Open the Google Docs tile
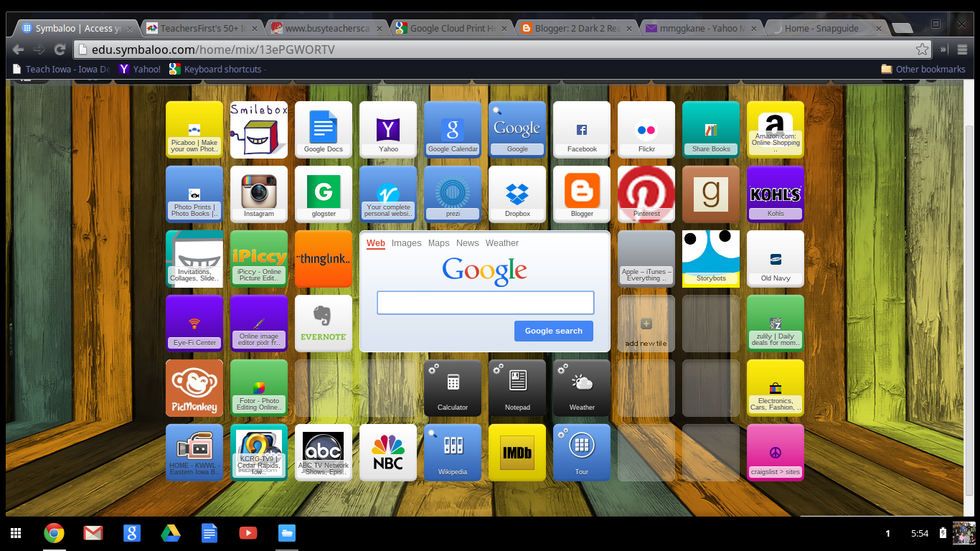This screenshot has height=551, width=980. click(x=323, y=129)
